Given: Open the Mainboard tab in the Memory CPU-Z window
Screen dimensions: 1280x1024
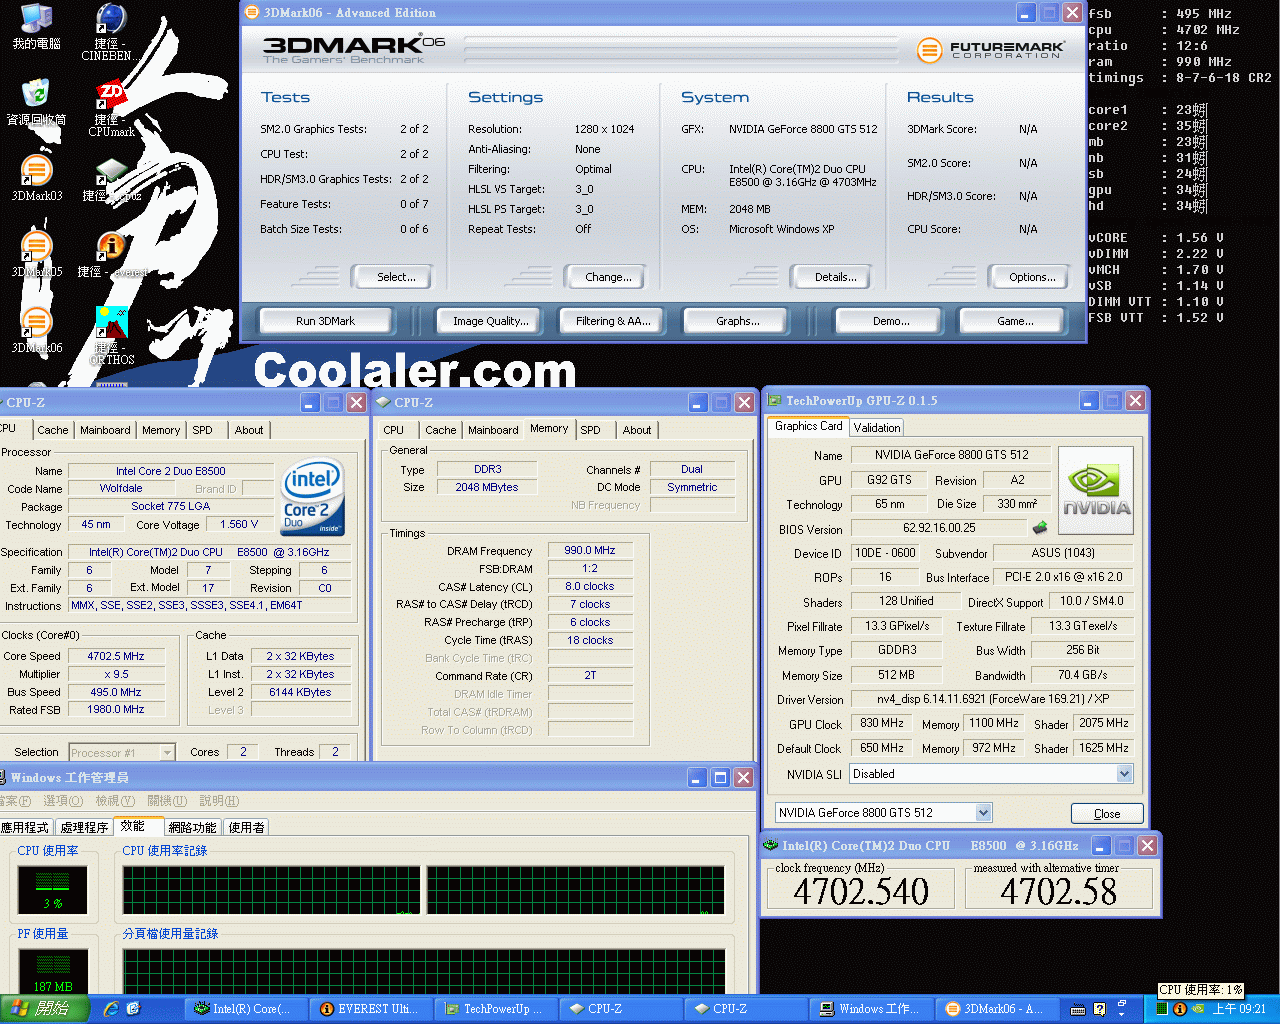Looking at the screenshot, I should click(x=493, y=430).
